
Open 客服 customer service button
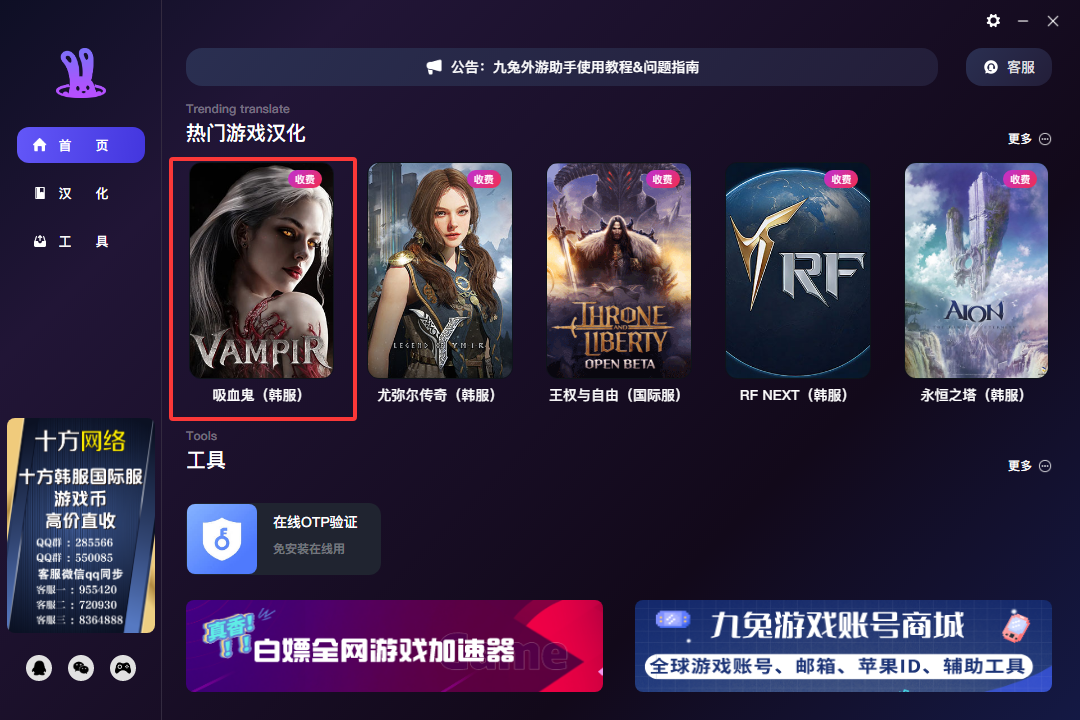(1008, 67)
